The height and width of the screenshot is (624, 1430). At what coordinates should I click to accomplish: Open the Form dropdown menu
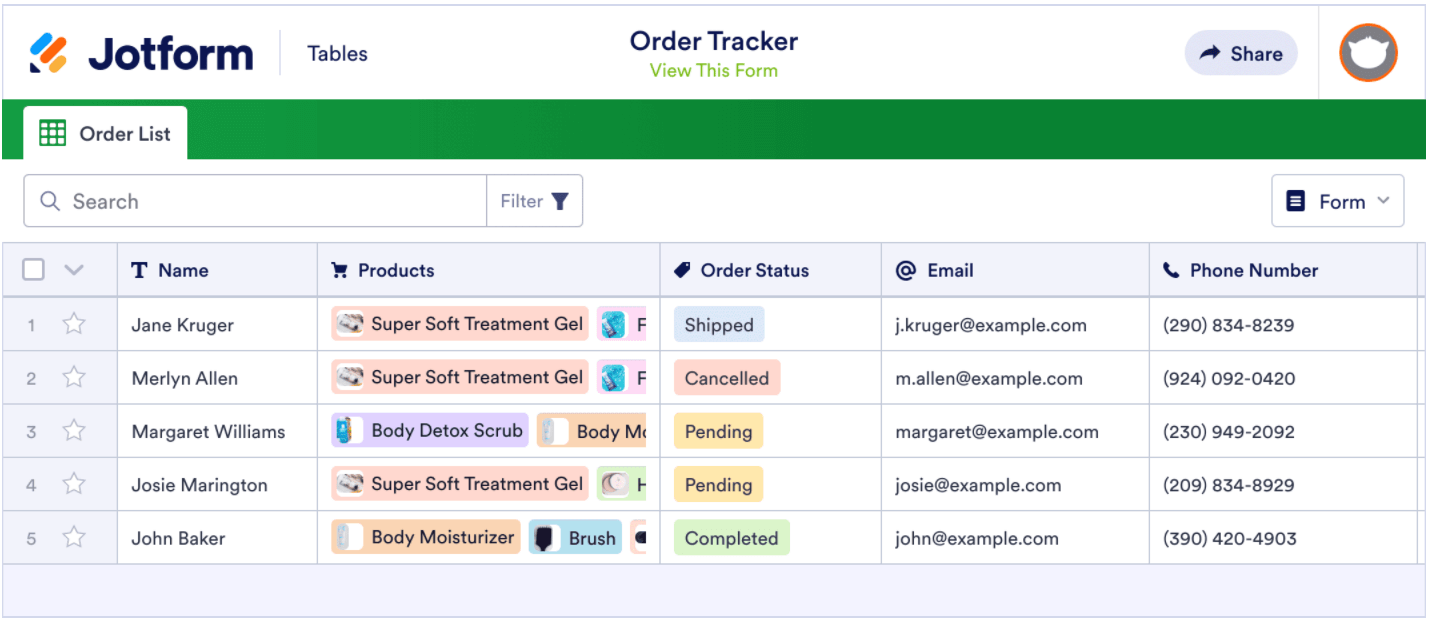pos(1338,200)
